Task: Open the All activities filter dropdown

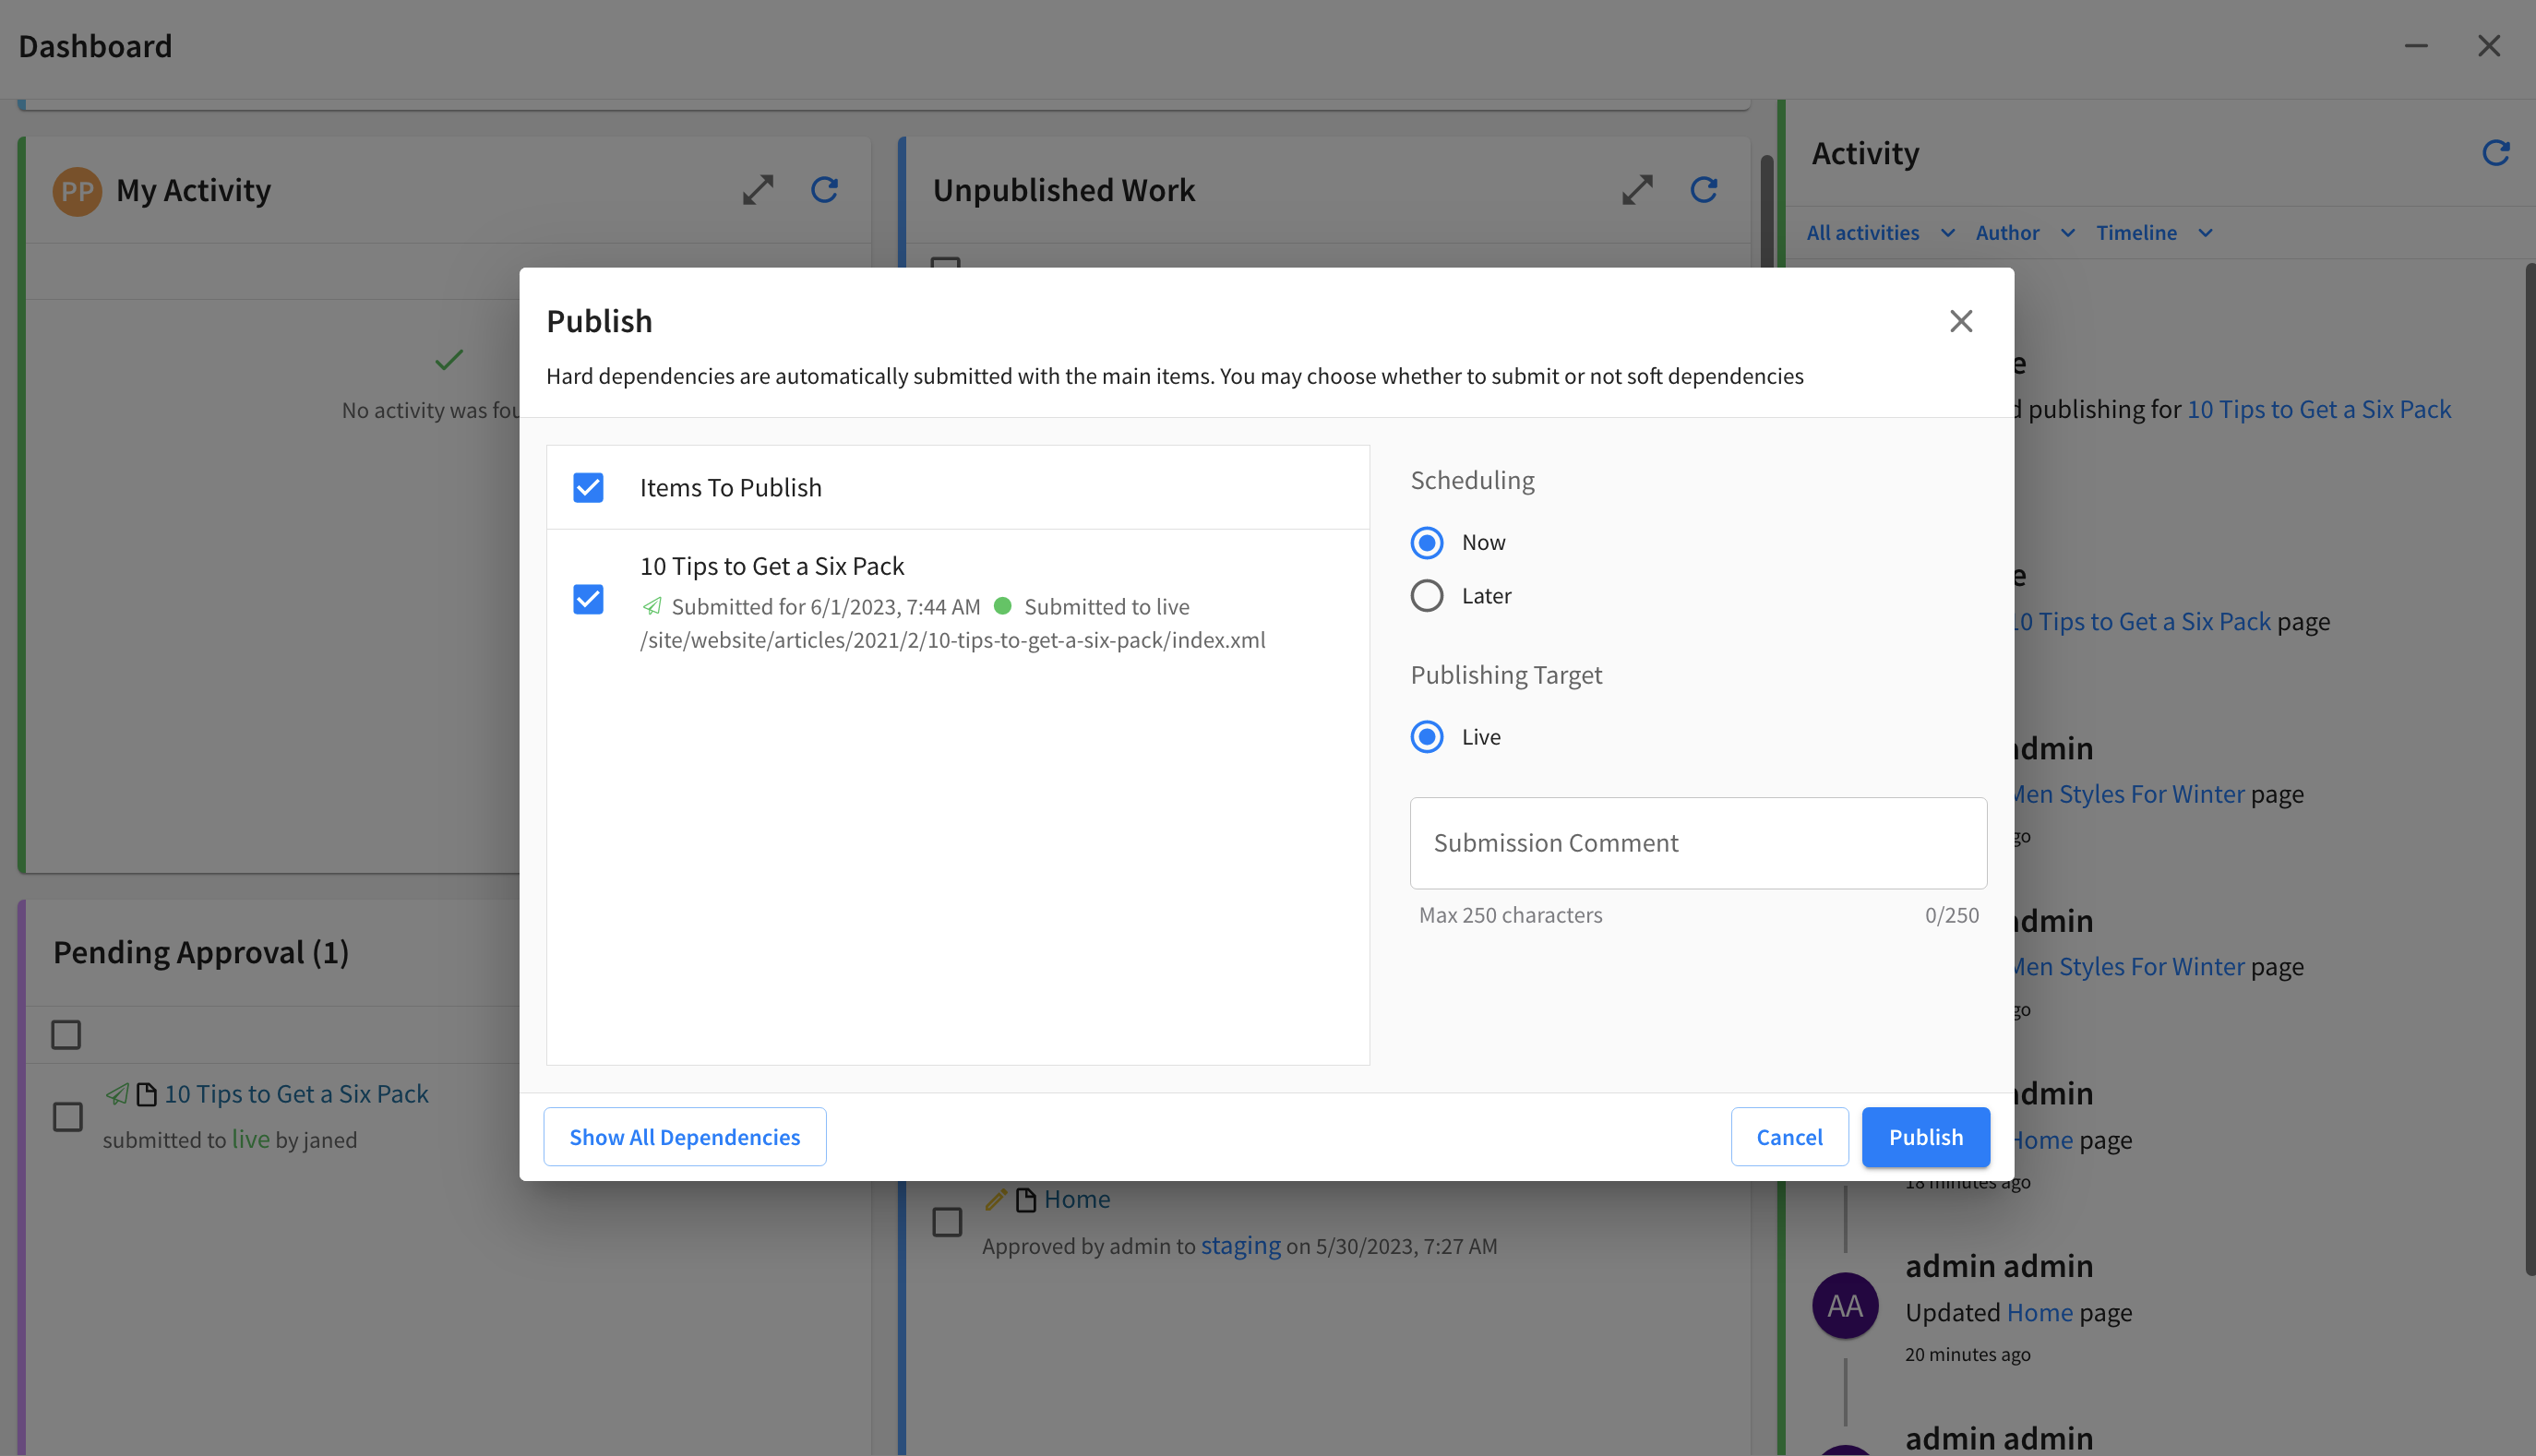Action: [x=1879, y=232]
